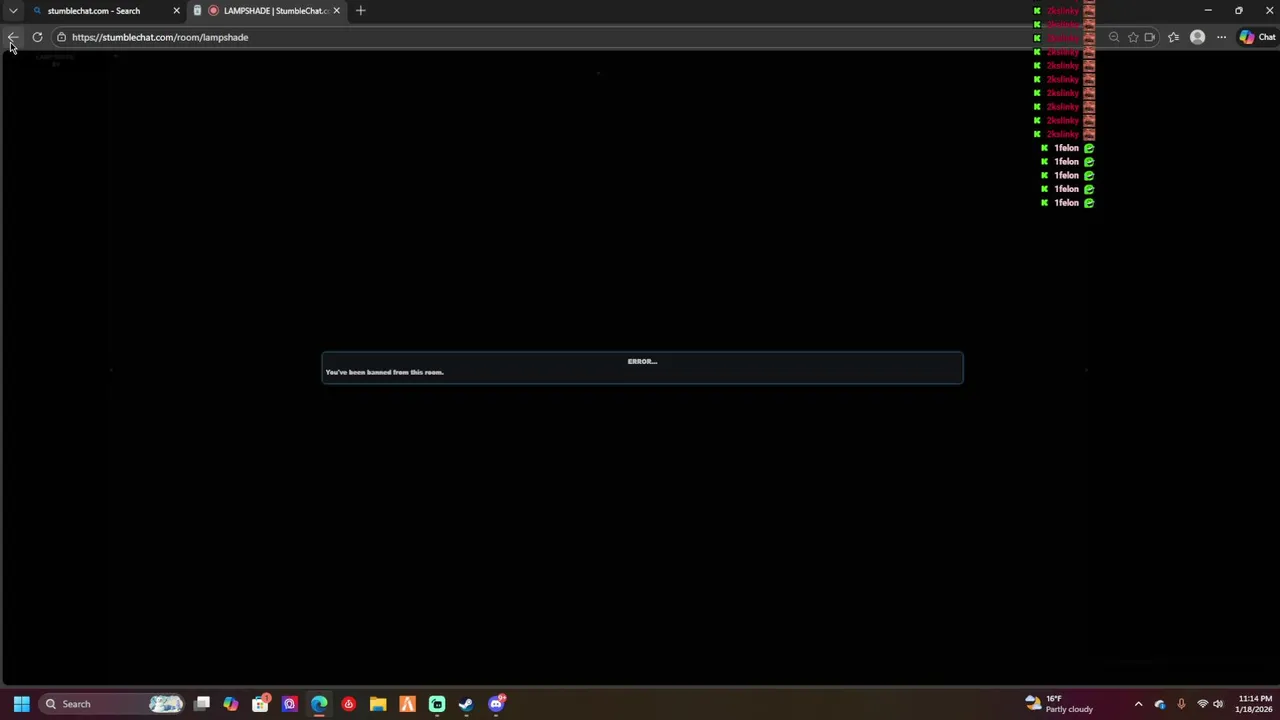Open Discord from the taskbar

tap(496, 704)
